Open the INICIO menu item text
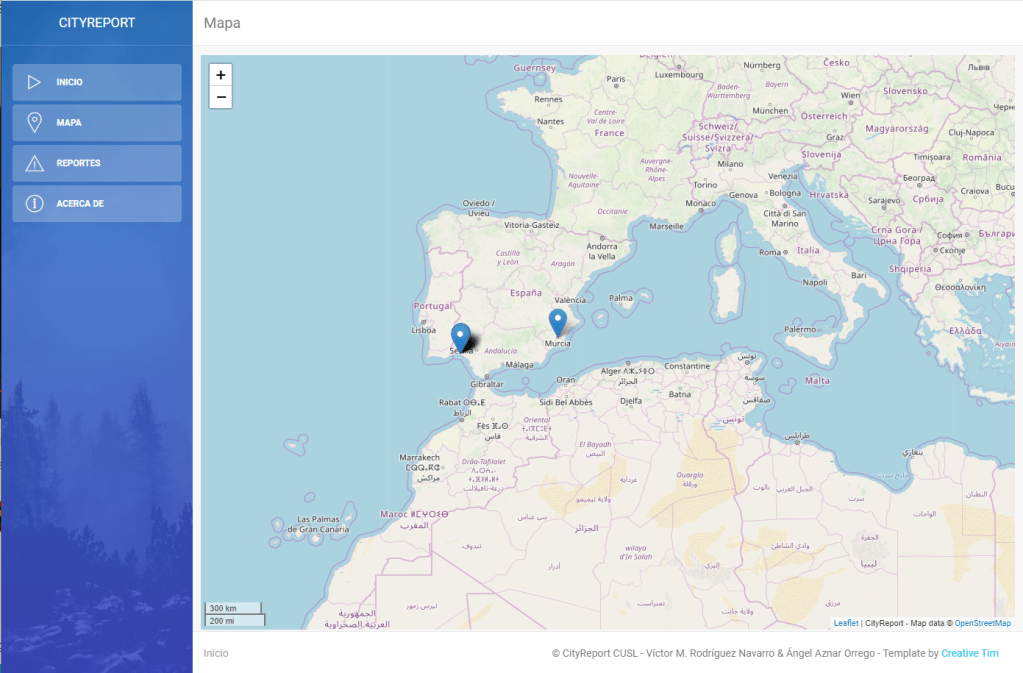1023x673 pixels. 70,82
